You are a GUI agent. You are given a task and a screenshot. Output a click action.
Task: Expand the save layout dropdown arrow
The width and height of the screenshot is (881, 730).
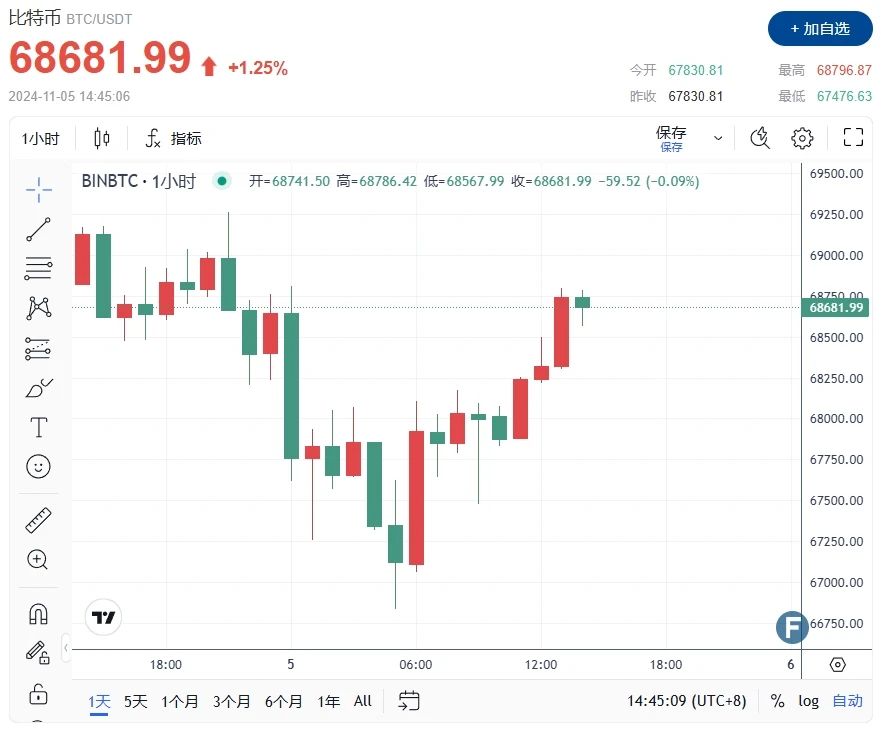click(718, 138)
